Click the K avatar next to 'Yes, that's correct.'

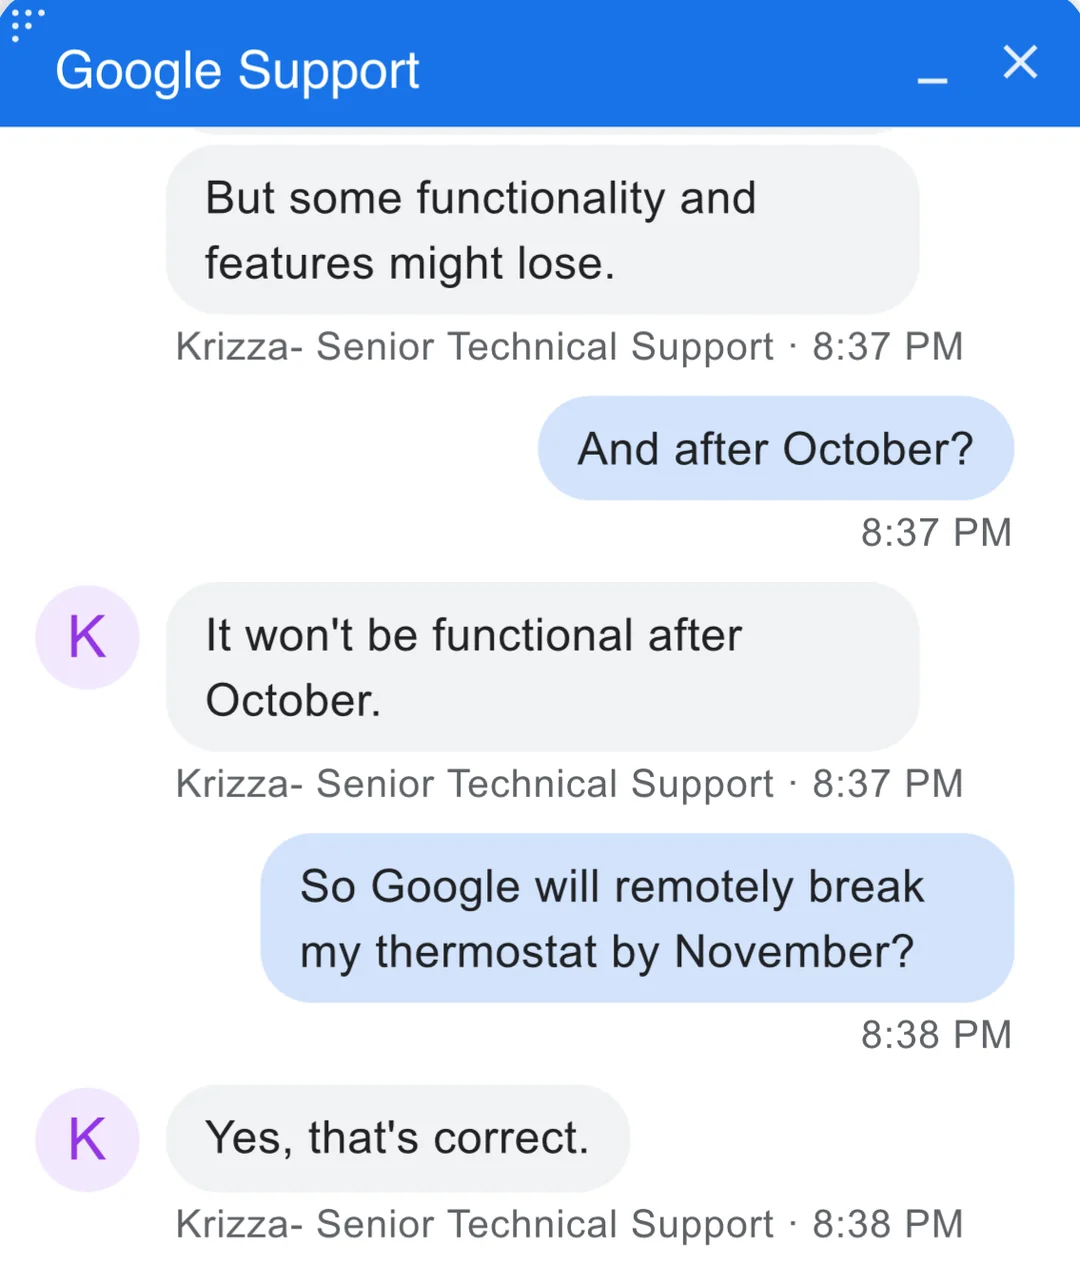pyautogui.click(x=87, y=1139)
